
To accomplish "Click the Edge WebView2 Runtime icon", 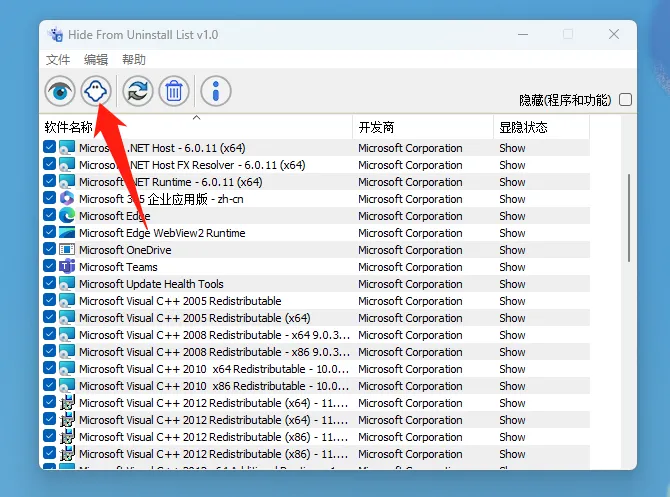I will (x=67, y=232).
